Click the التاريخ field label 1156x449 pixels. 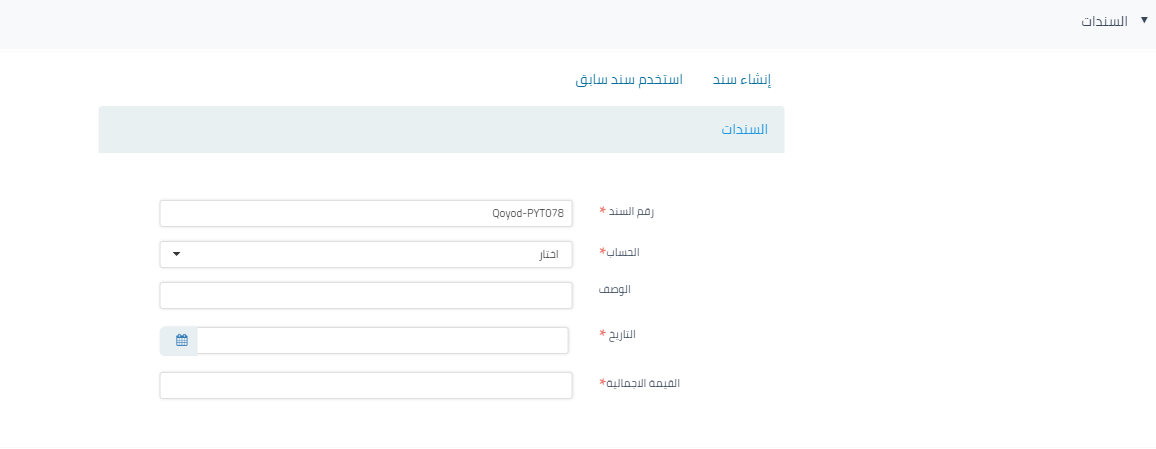pyautogui.click(x=622, y=334)
